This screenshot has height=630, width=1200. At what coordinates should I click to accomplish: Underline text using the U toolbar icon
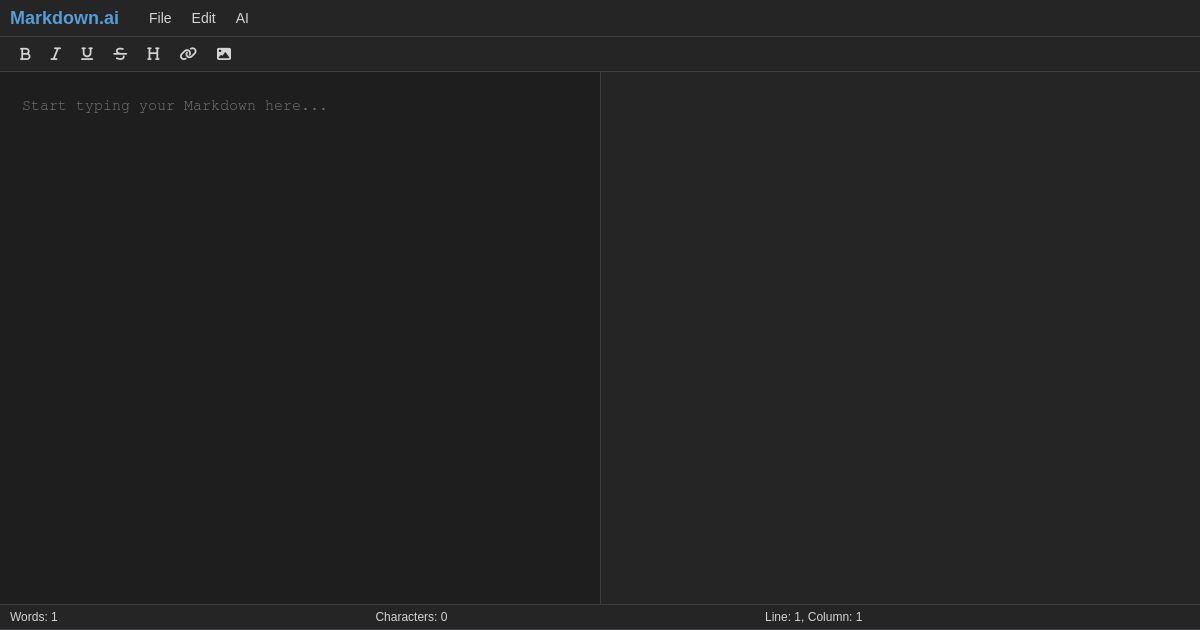[87, 54]
